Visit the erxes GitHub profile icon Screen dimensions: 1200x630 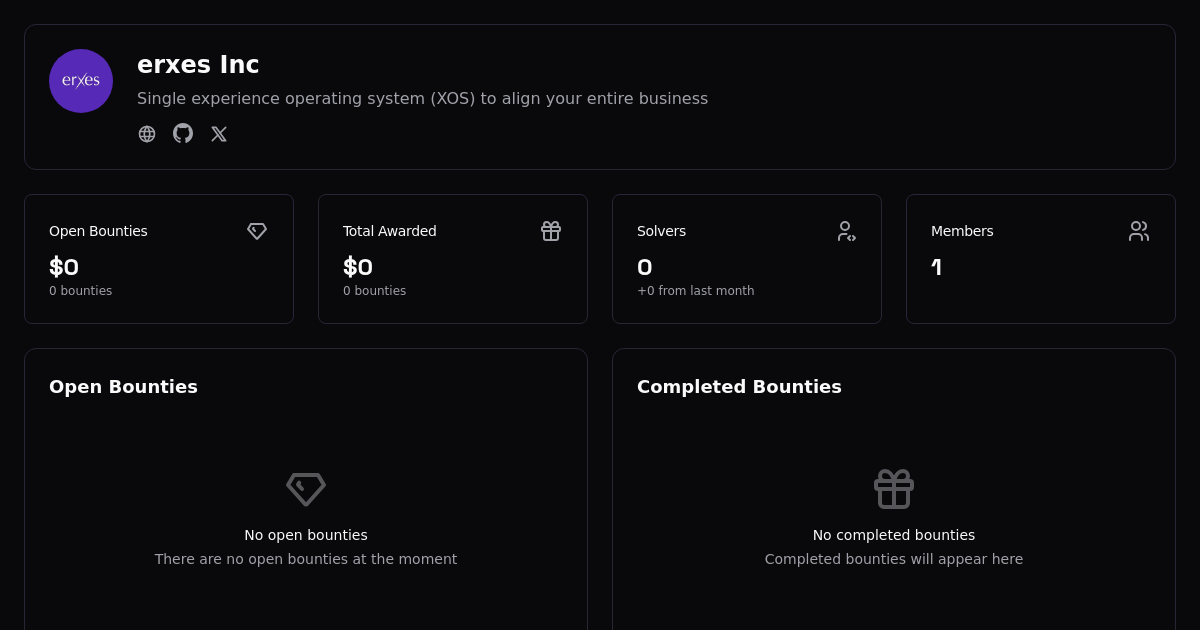point(183,133)
